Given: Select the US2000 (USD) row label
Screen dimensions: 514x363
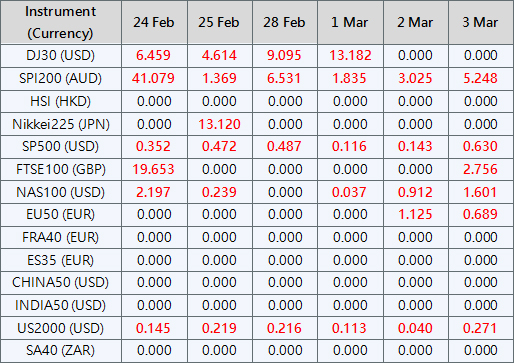Looking at the screenshot, I should click(x=61, y=328).
